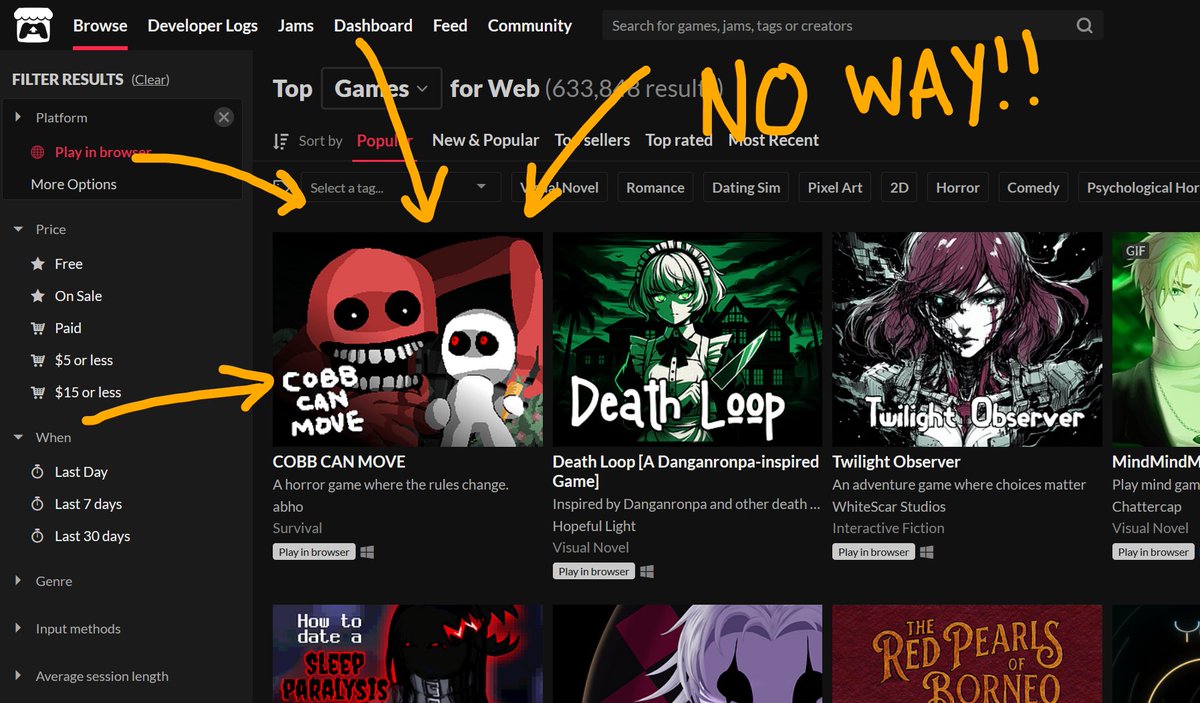
Task: Select the Comedy tag
Action: click(x=1033, y=187)
